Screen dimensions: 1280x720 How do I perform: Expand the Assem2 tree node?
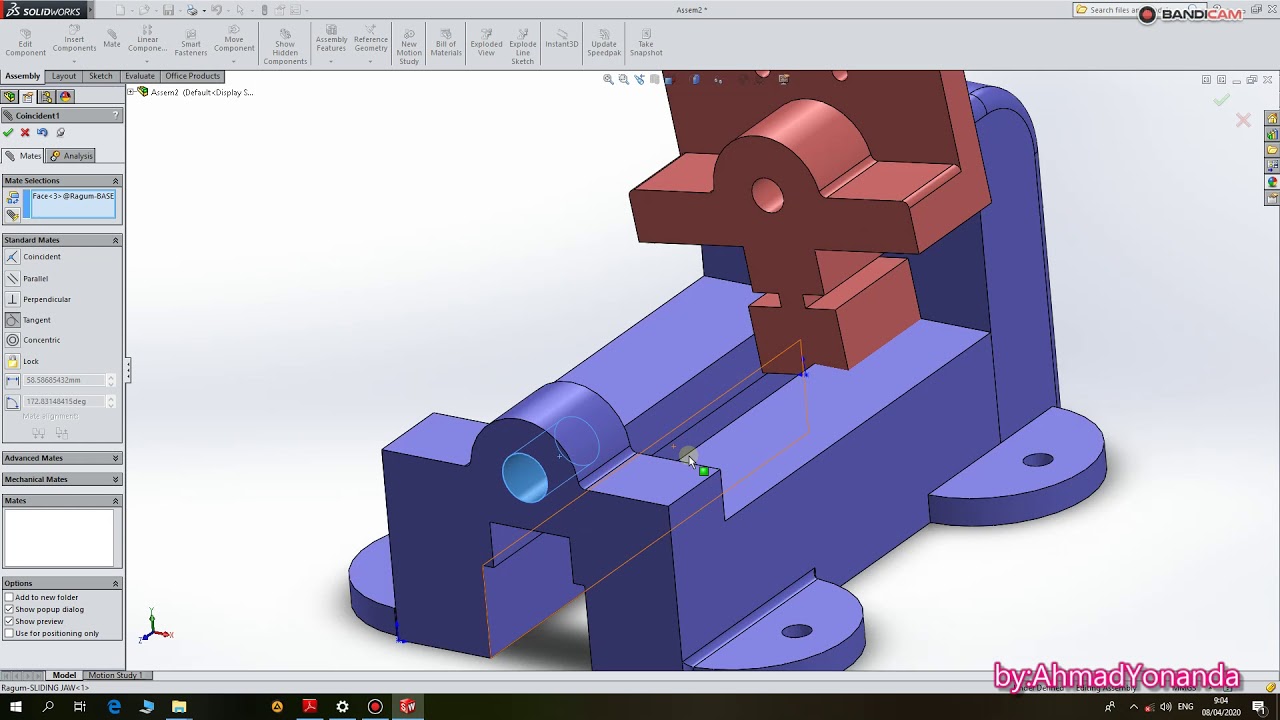click(x=131, y=92)
